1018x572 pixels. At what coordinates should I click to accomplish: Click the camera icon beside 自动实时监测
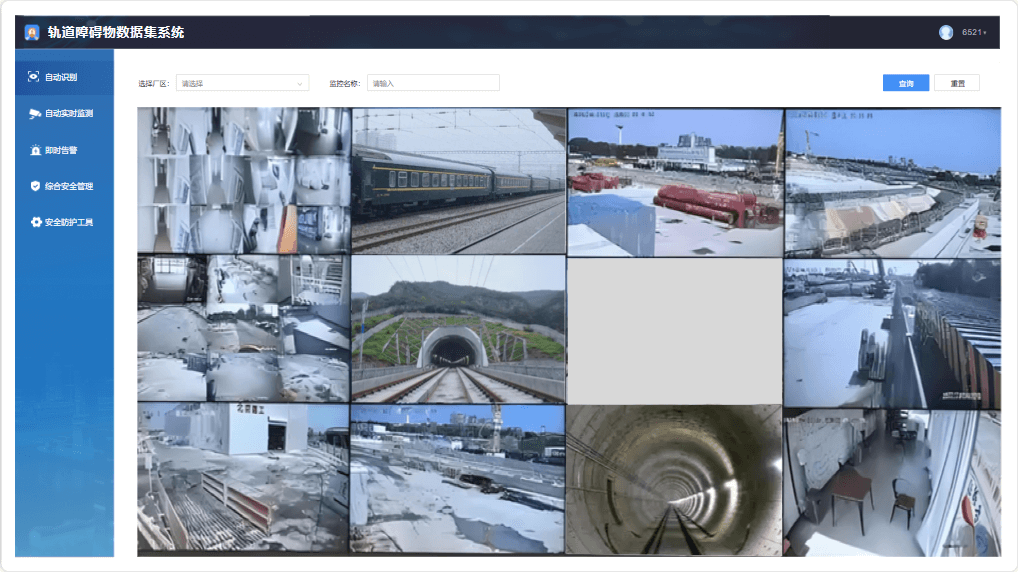click(x=34, y=113)
